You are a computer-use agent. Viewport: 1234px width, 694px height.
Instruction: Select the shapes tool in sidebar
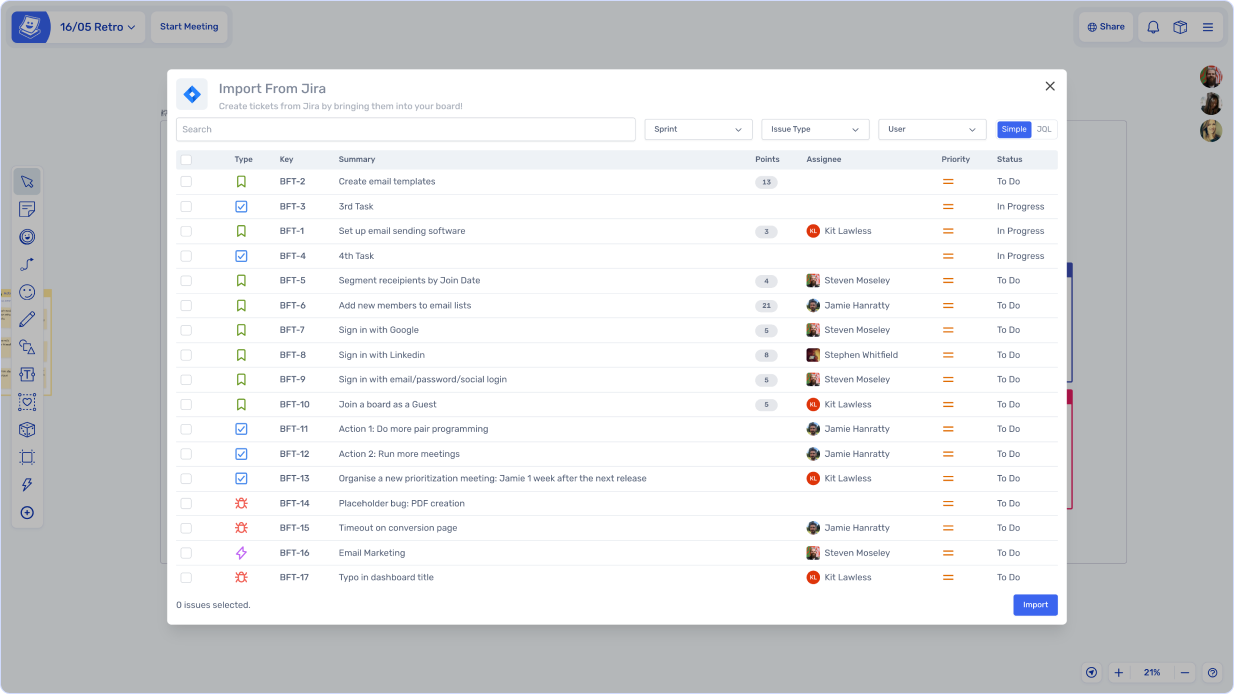[x=27, y=347]
